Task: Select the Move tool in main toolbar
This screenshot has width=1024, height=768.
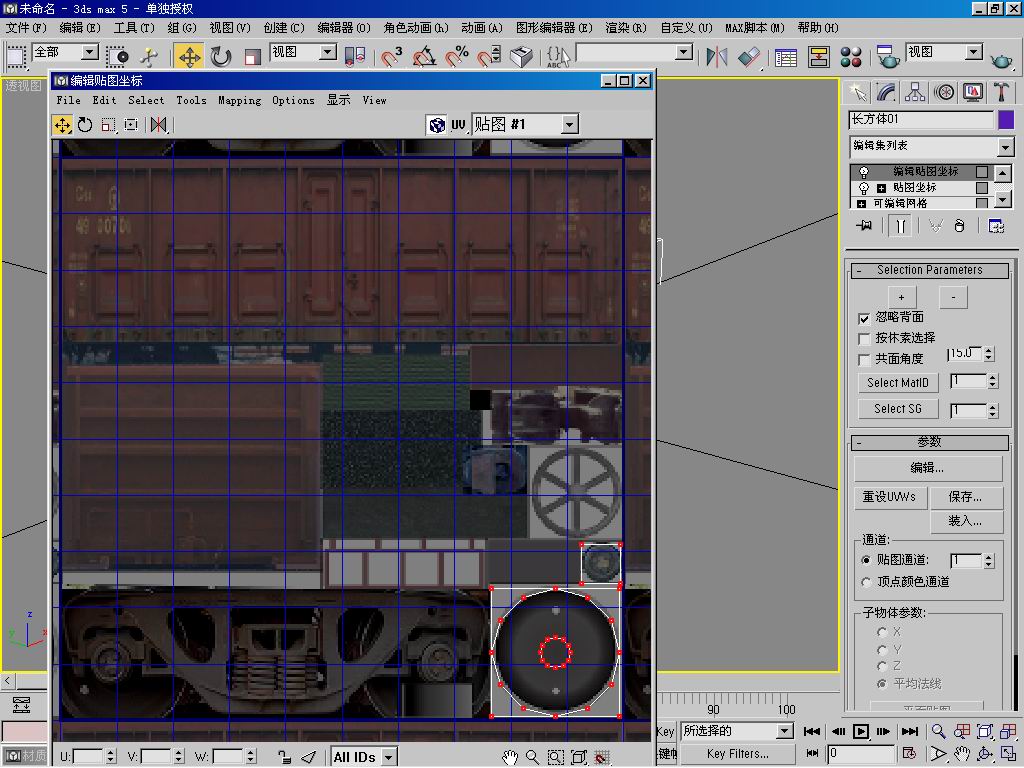Action: click(189, 56)
